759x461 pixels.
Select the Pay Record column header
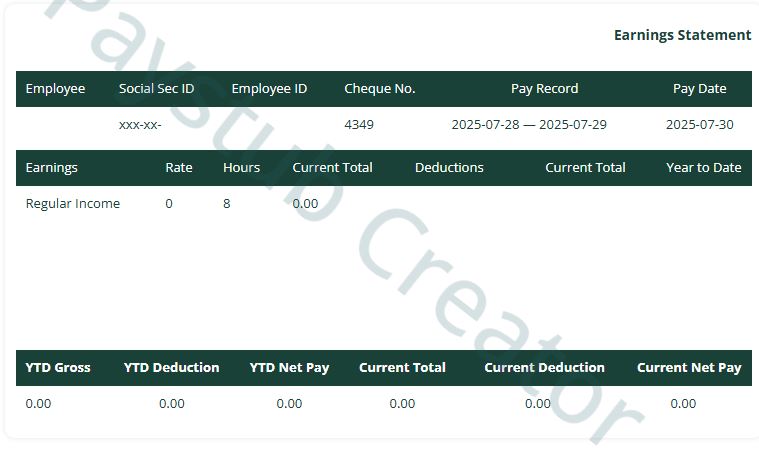pyautogui.click(x=544, y=88)
